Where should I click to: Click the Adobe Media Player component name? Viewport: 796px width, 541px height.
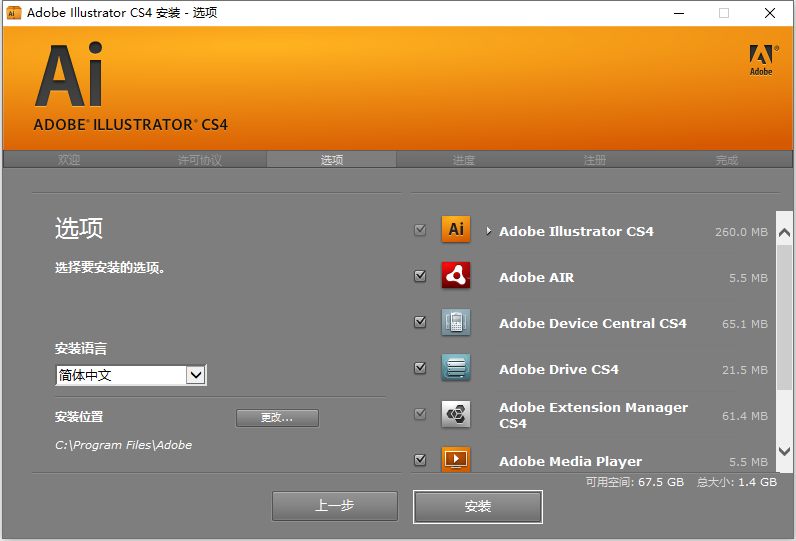pyautogui.click(x=571, y=461)
